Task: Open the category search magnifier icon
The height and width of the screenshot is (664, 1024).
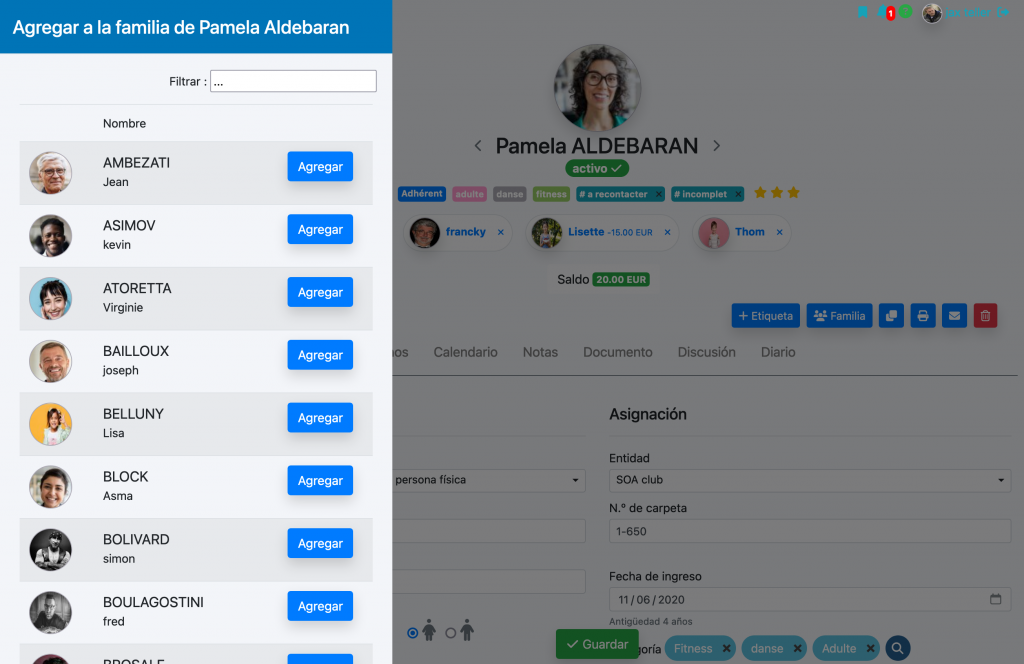Action: (x=897, y=648)
